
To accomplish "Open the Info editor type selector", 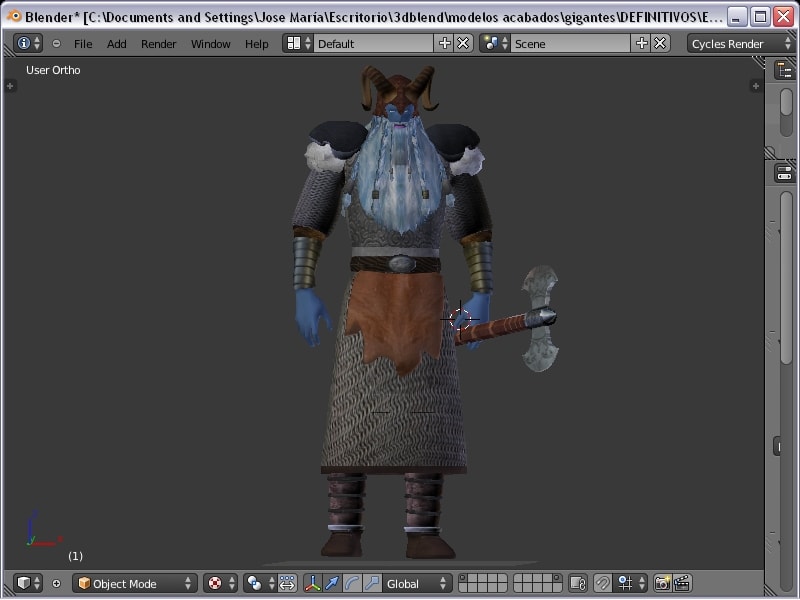I will [x=28, y=44].
